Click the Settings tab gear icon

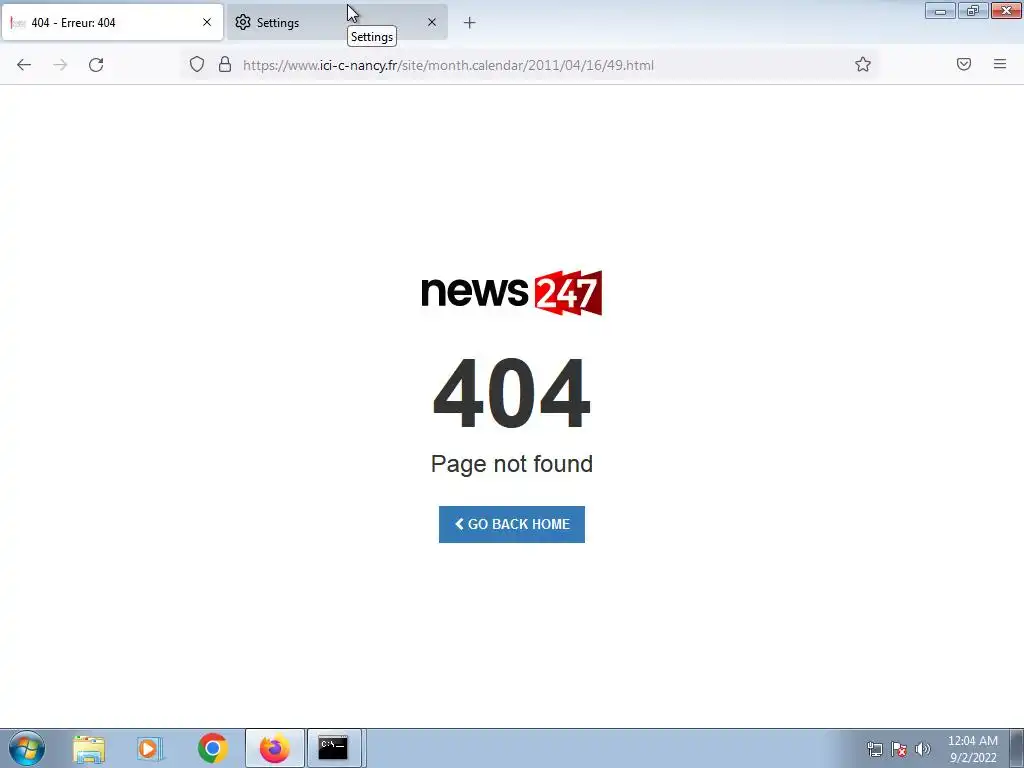click(243, 22)
